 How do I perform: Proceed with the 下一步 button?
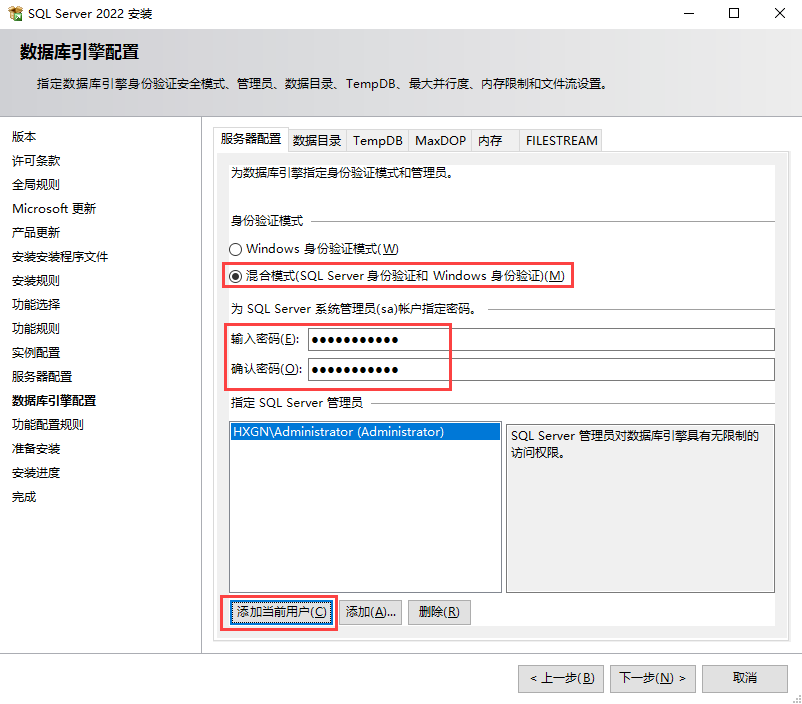tap(652, 678)
